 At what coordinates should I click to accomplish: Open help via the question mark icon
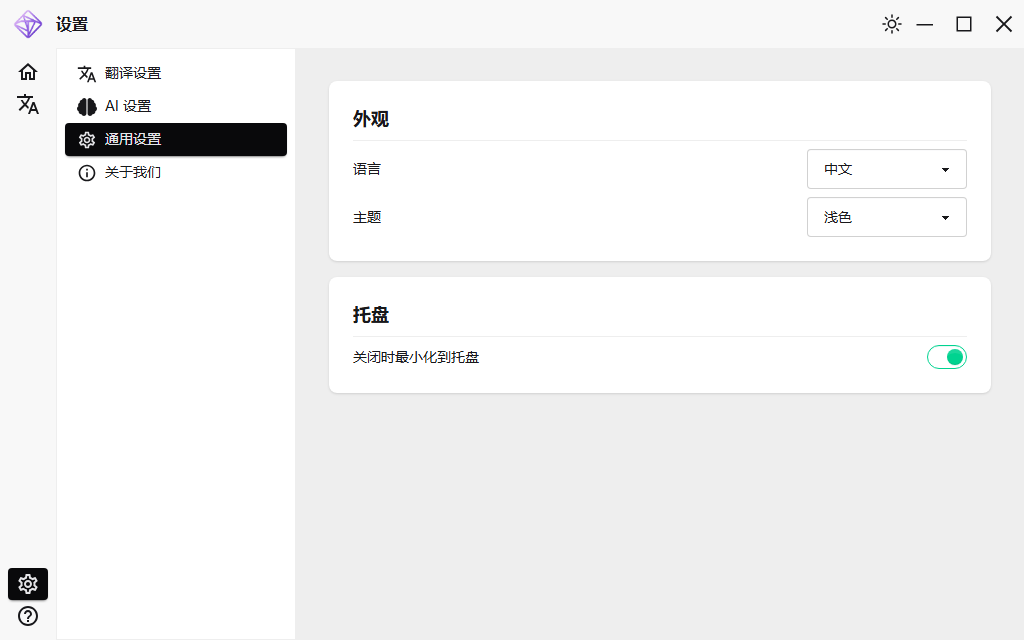click(28, 616)
